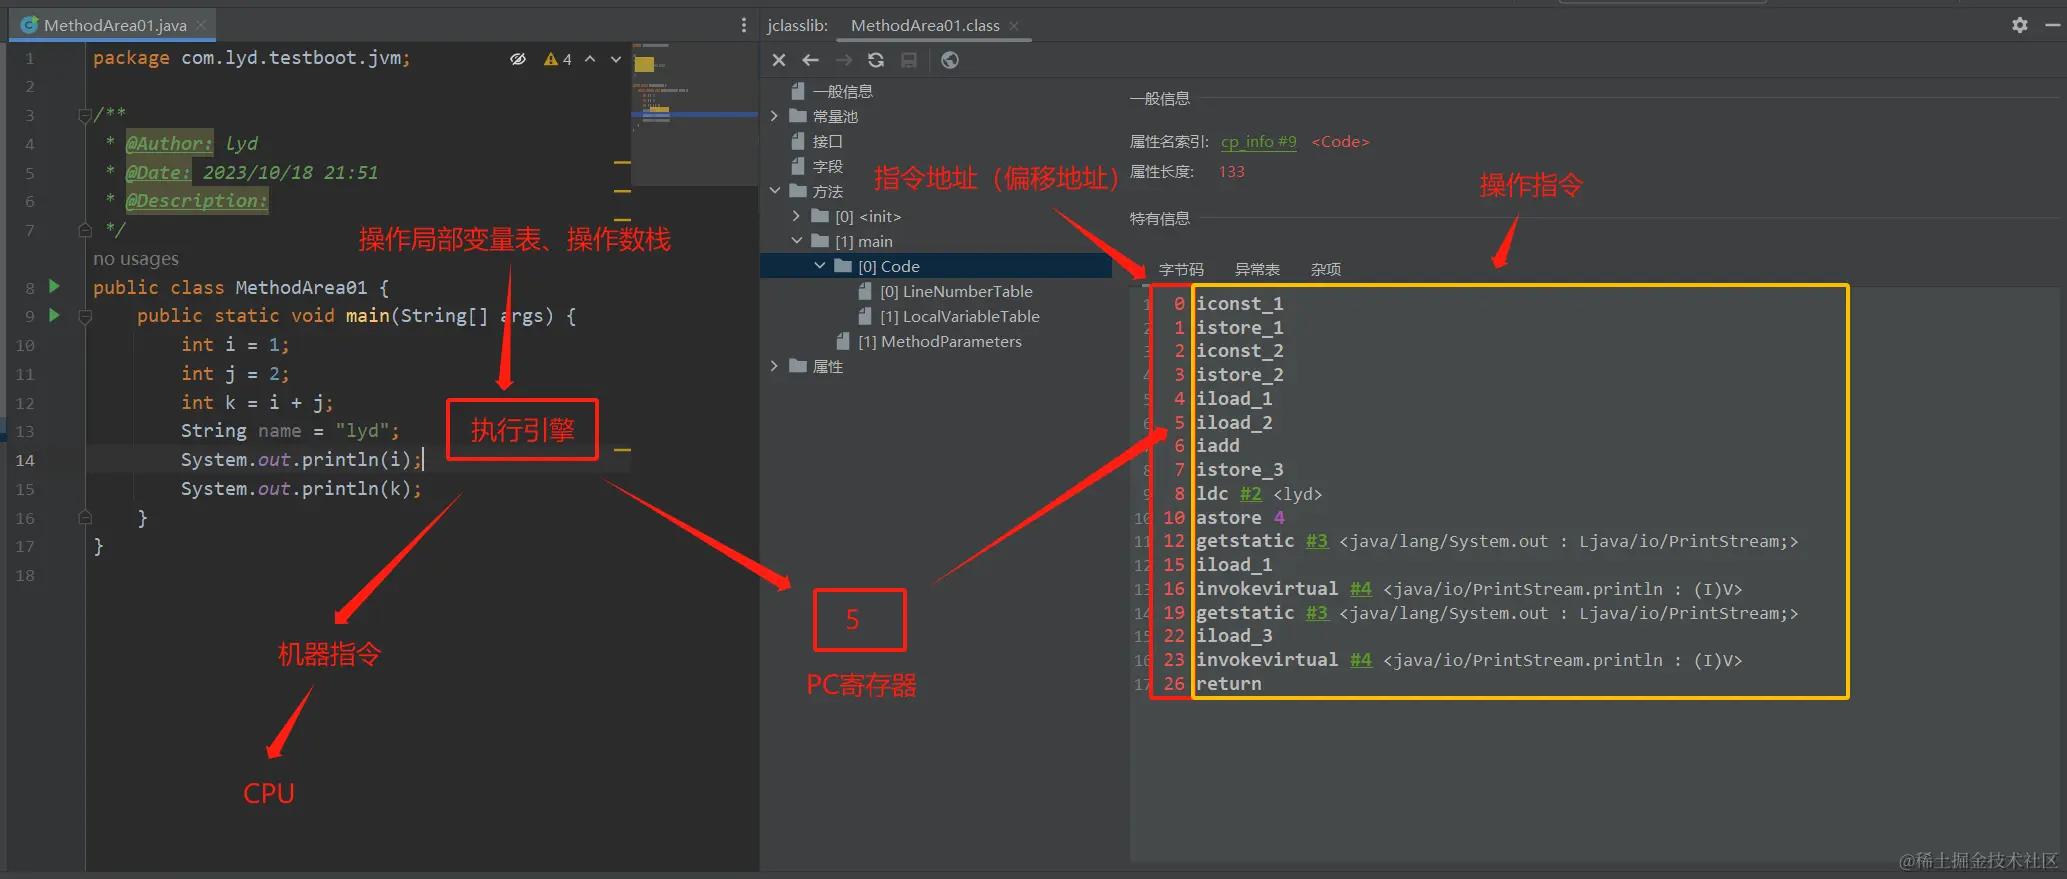This screenshot has width=2067, height=879.
Task: Select 接口 interfaces tree item
Action: (827, 141)
